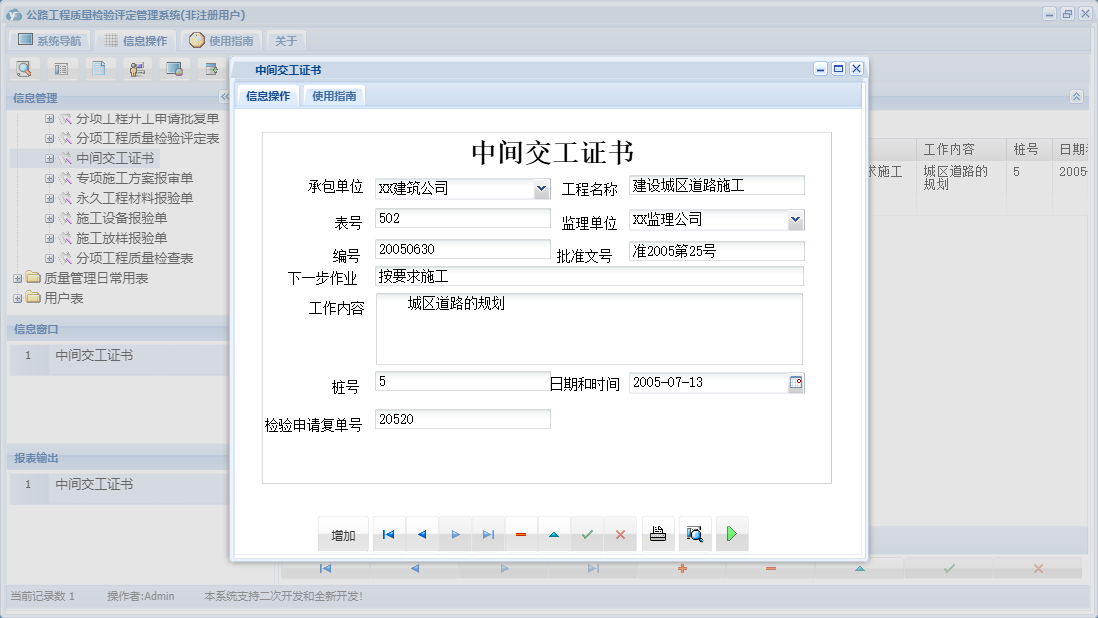Expand the 用户表 folder in the sidebar
This screenshot has width=1098, height=618.
18,298
